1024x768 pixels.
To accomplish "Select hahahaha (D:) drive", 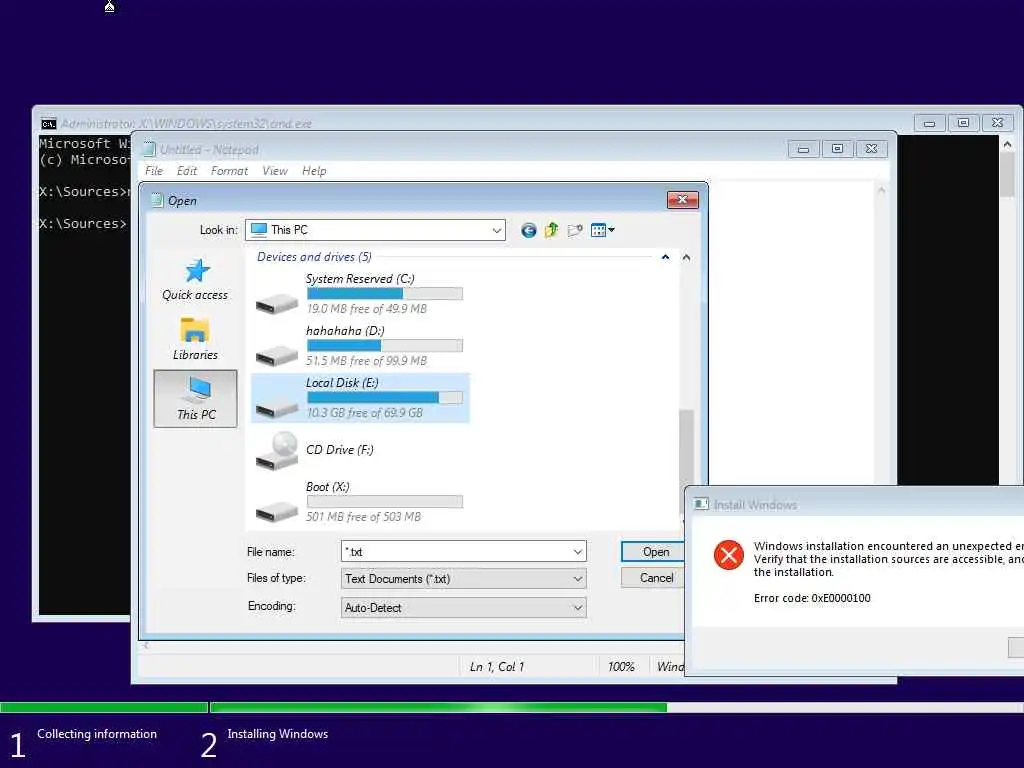I will tap(359, 345).
